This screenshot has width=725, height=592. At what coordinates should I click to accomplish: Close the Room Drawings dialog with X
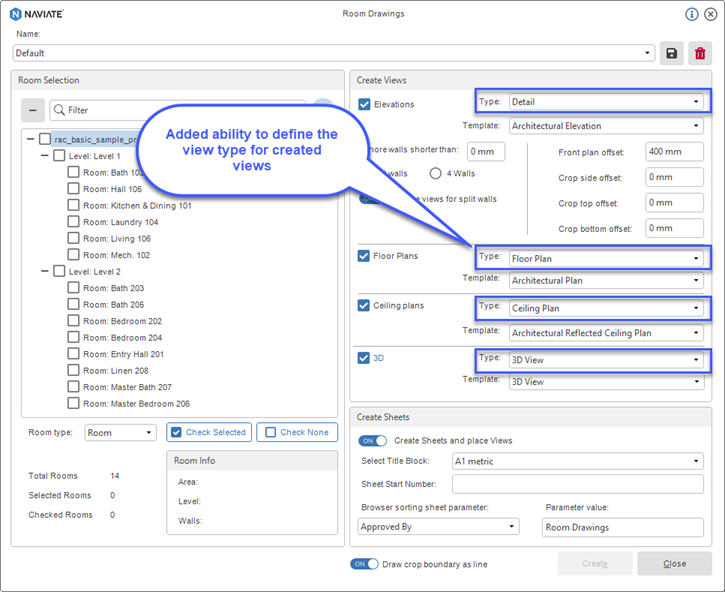[x=711, y=14]
